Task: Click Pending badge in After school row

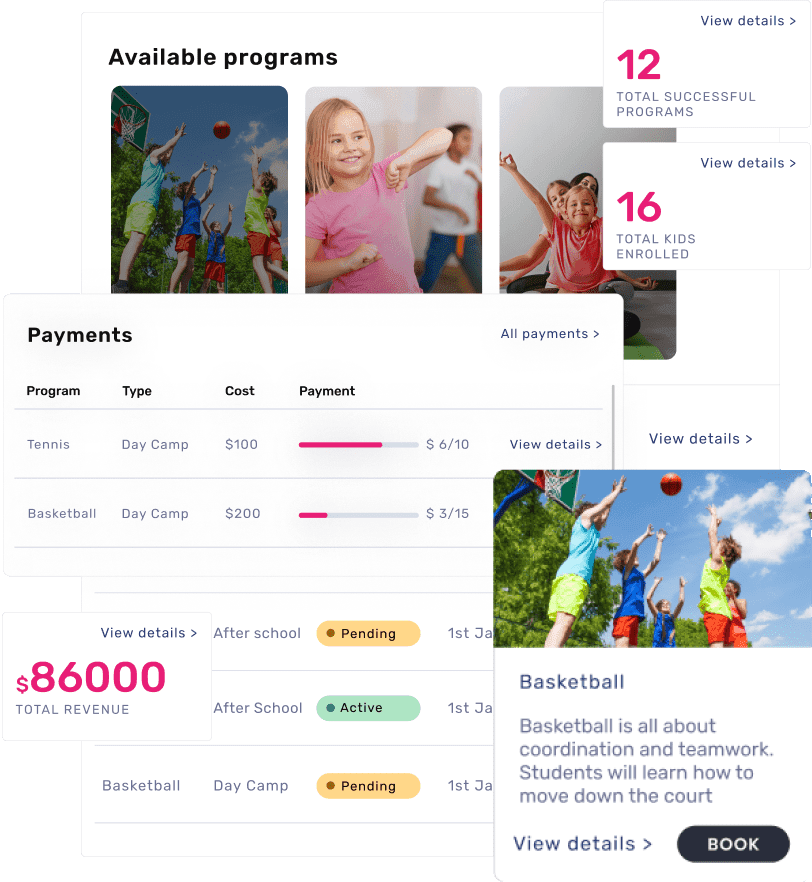Action: [x=368, y=633]
